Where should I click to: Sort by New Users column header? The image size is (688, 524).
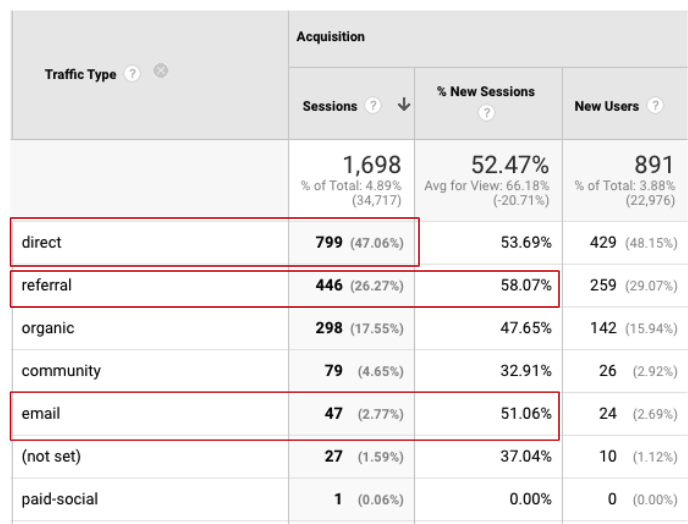tap(606, 106)
